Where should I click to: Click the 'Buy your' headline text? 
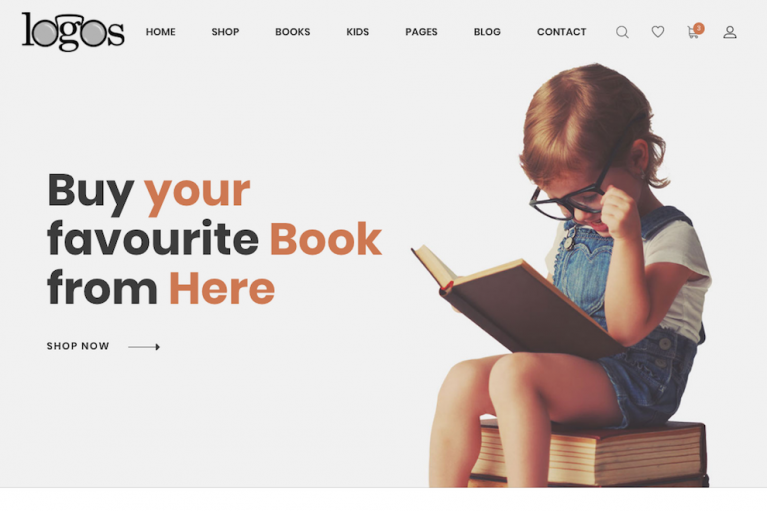click(149, 192)
